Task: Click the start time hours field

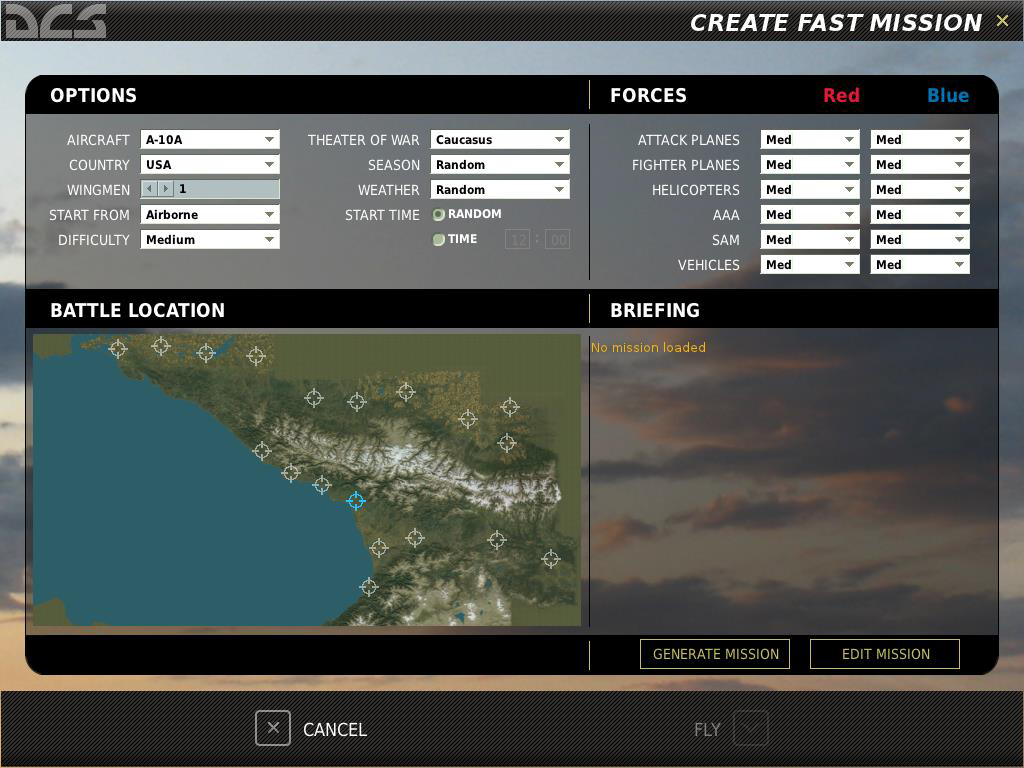Action: point(517,239)
